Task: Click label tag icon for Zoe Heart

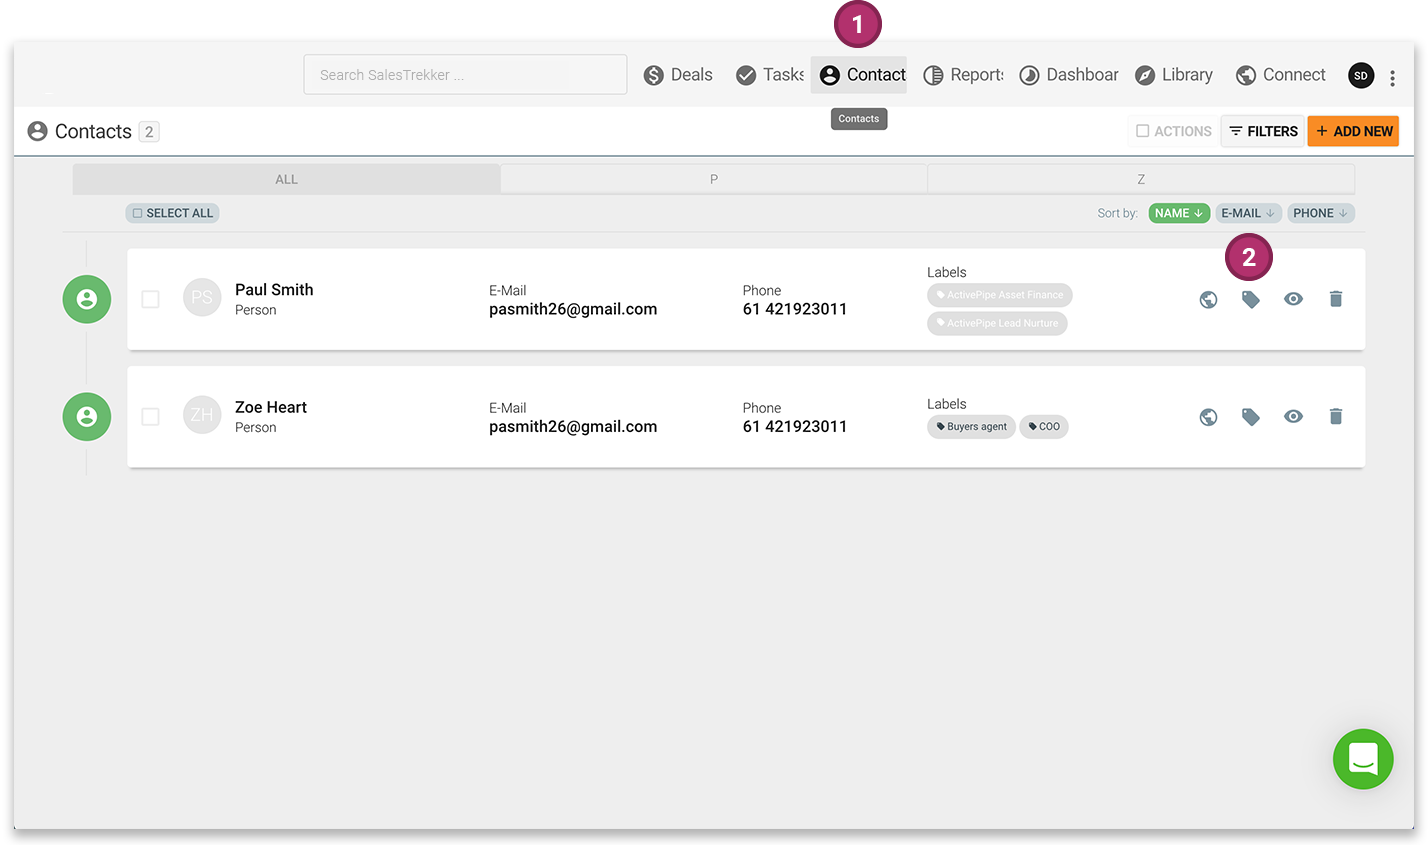Action: point(1251,416)
